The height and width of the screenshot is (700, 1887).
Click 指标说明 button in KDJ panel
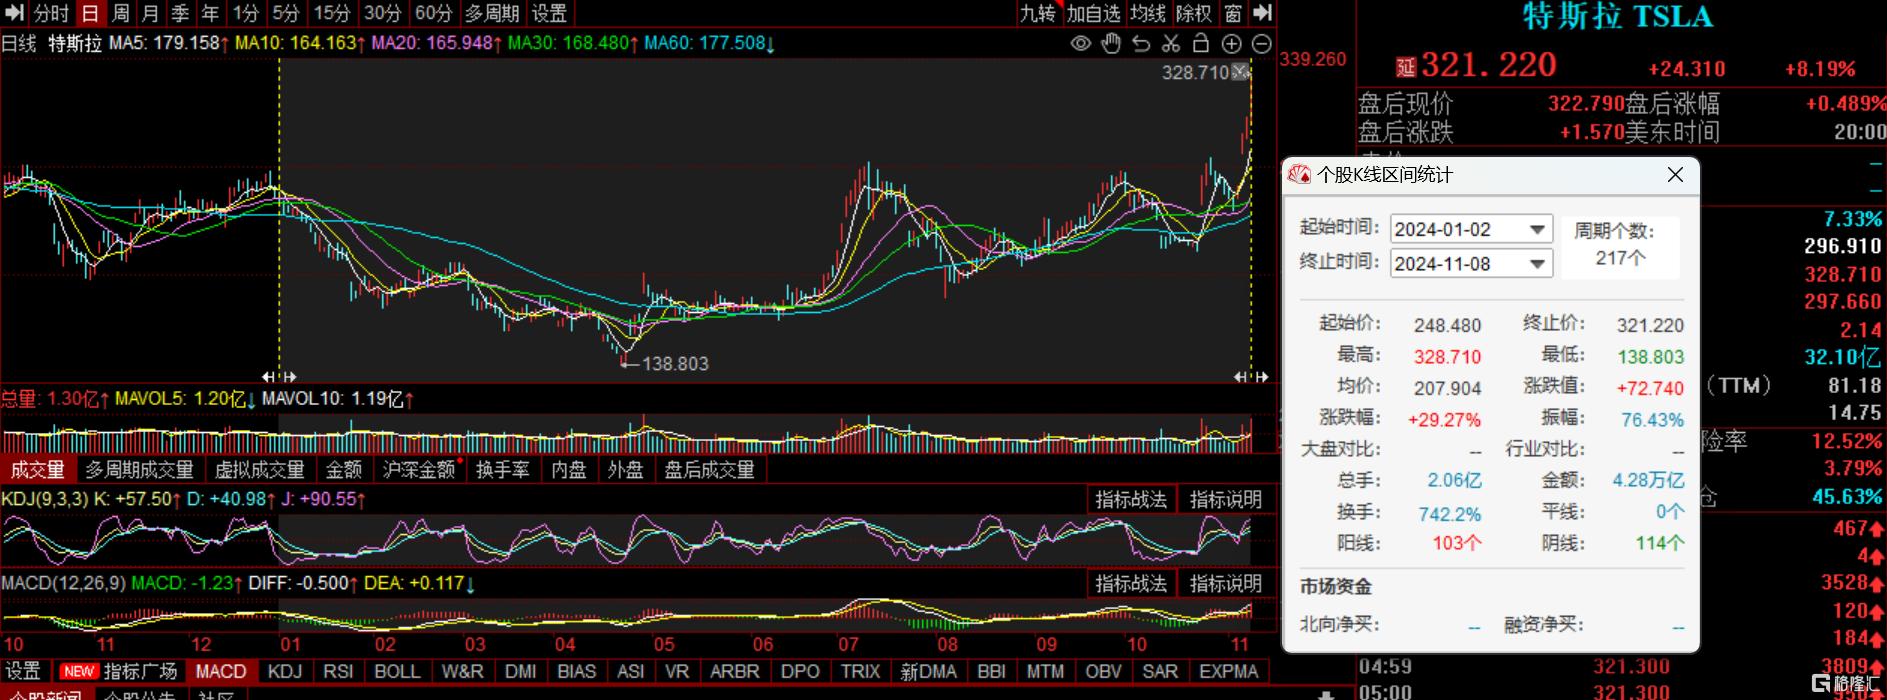1226,499
